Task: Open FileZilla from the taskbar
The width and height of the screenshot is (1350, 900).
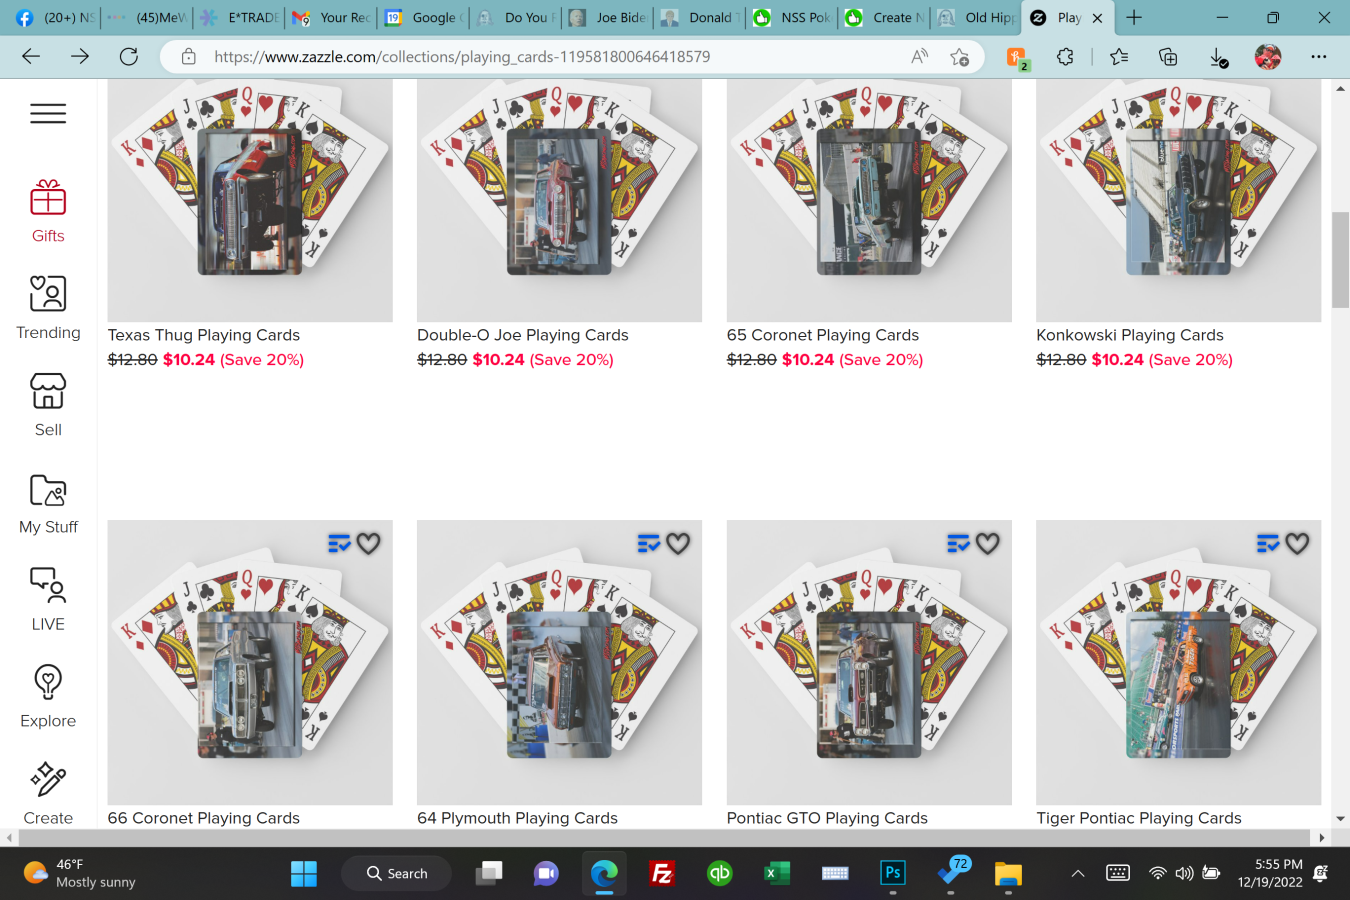Action: point(661,873)
